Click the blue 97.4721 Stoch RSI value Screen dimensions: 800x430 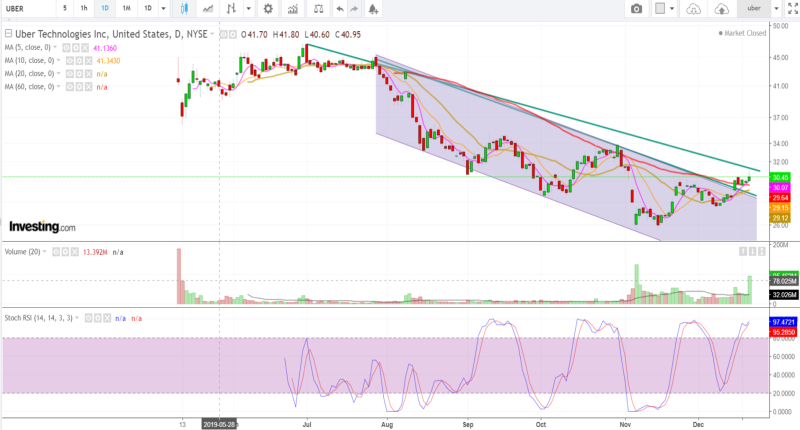point(783,322)
